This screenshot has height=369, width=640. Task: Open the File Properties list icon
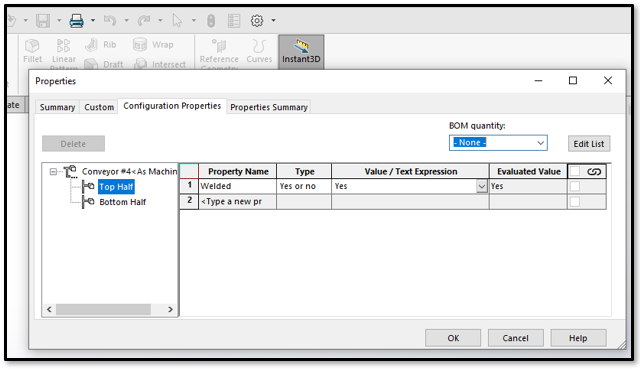click(234, 20)
